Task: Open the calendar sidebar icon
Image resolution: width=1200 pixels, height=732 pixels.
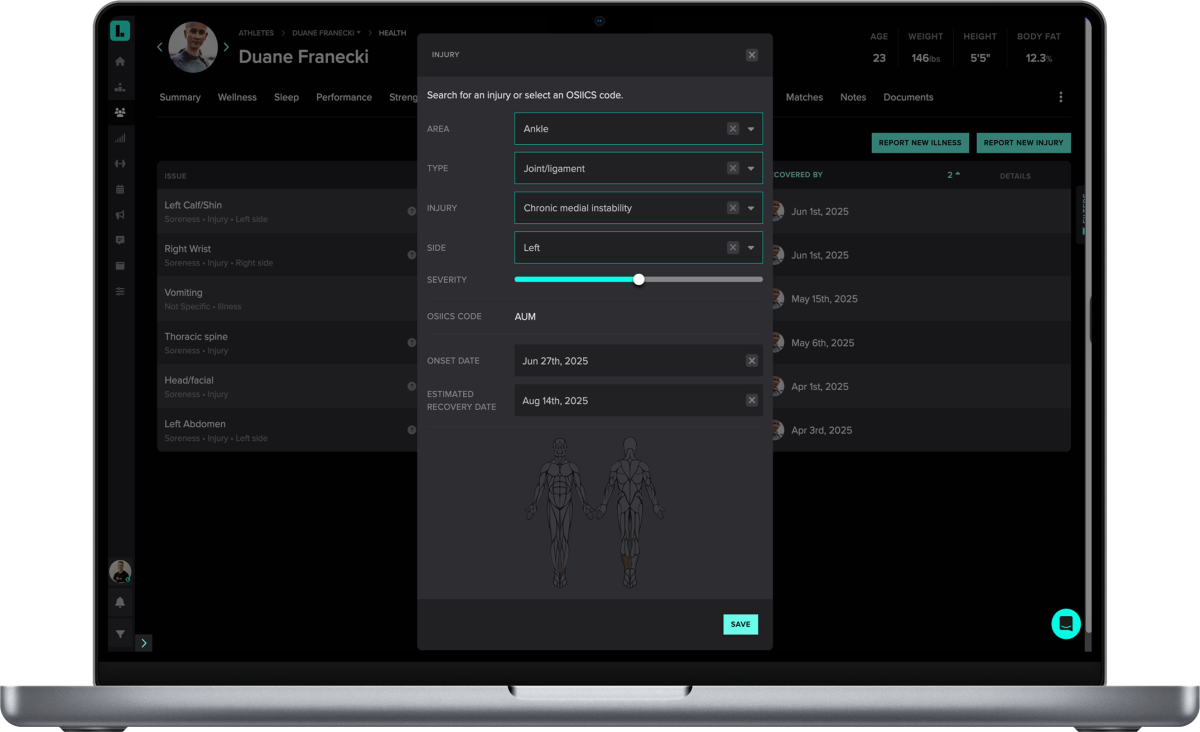Action: 120,189
